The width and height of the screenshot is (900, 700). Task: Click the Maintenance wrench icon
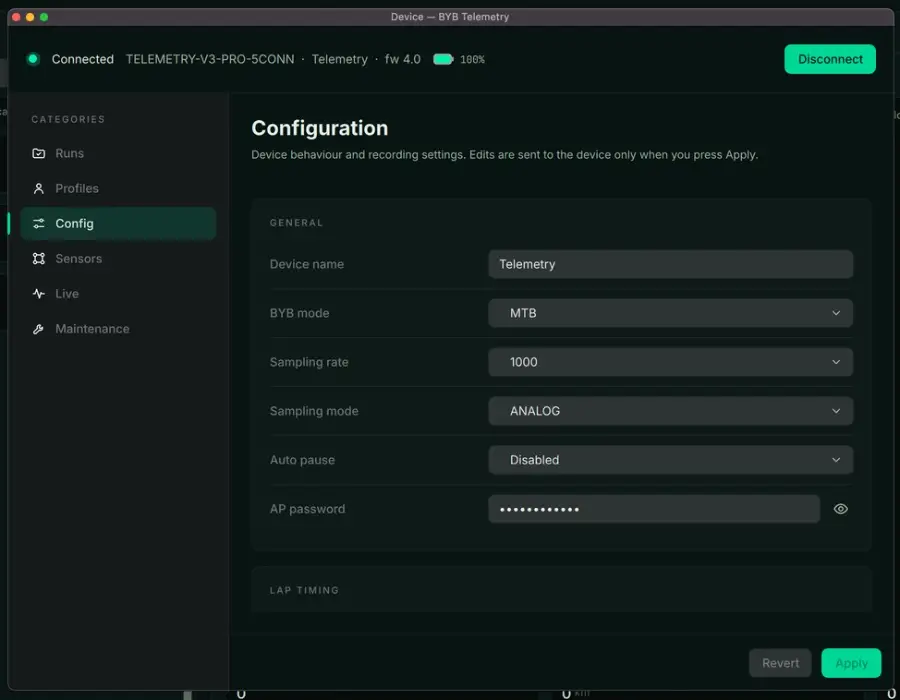pyautogui.click(x=38, y=329)
